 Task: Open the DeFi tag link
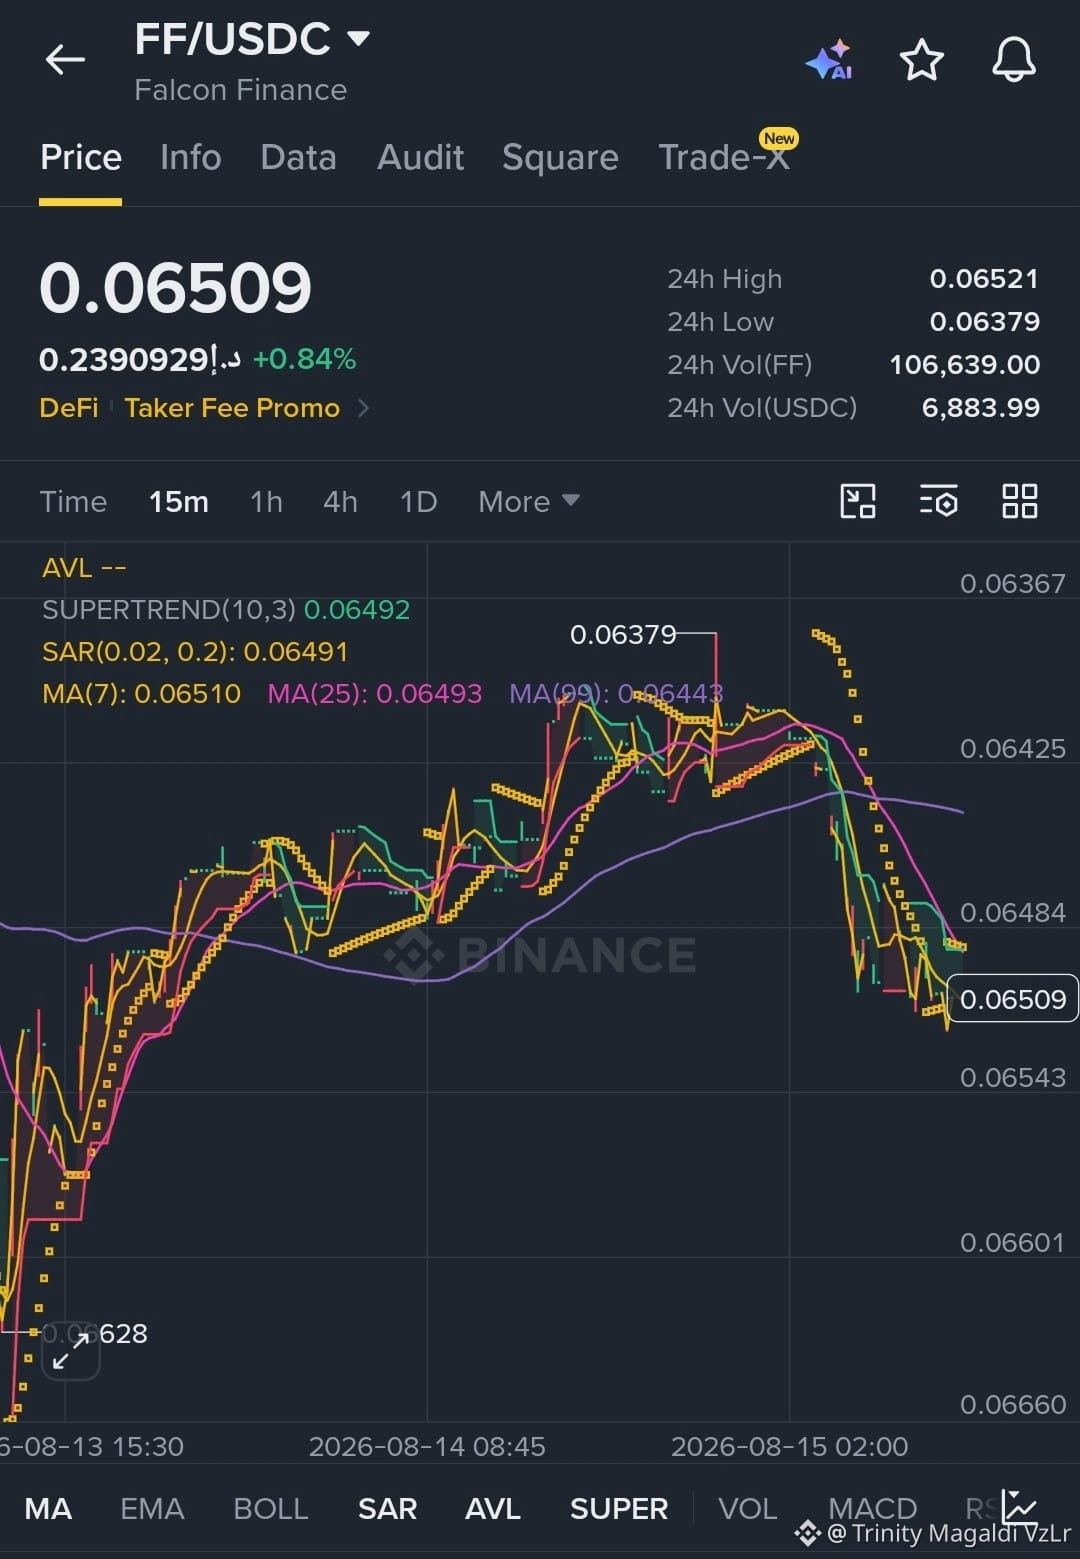[x=69, y=408]
